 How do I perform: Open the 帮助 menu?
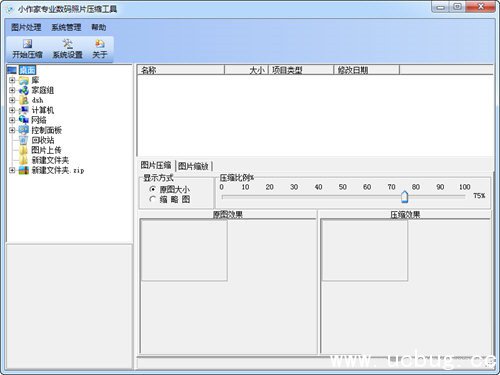tap(99, 27)
